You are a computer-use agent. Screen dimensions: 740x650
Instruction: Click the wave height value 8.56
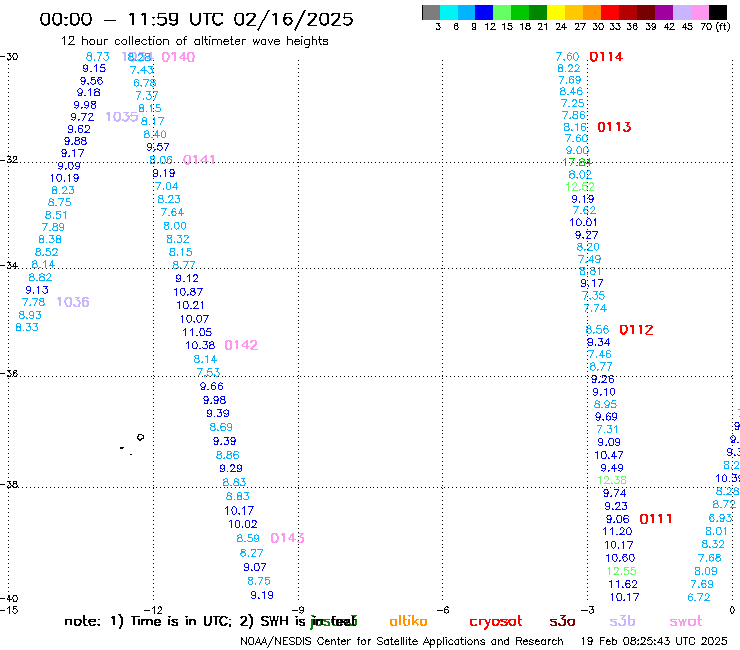click(x=597, y=330)
